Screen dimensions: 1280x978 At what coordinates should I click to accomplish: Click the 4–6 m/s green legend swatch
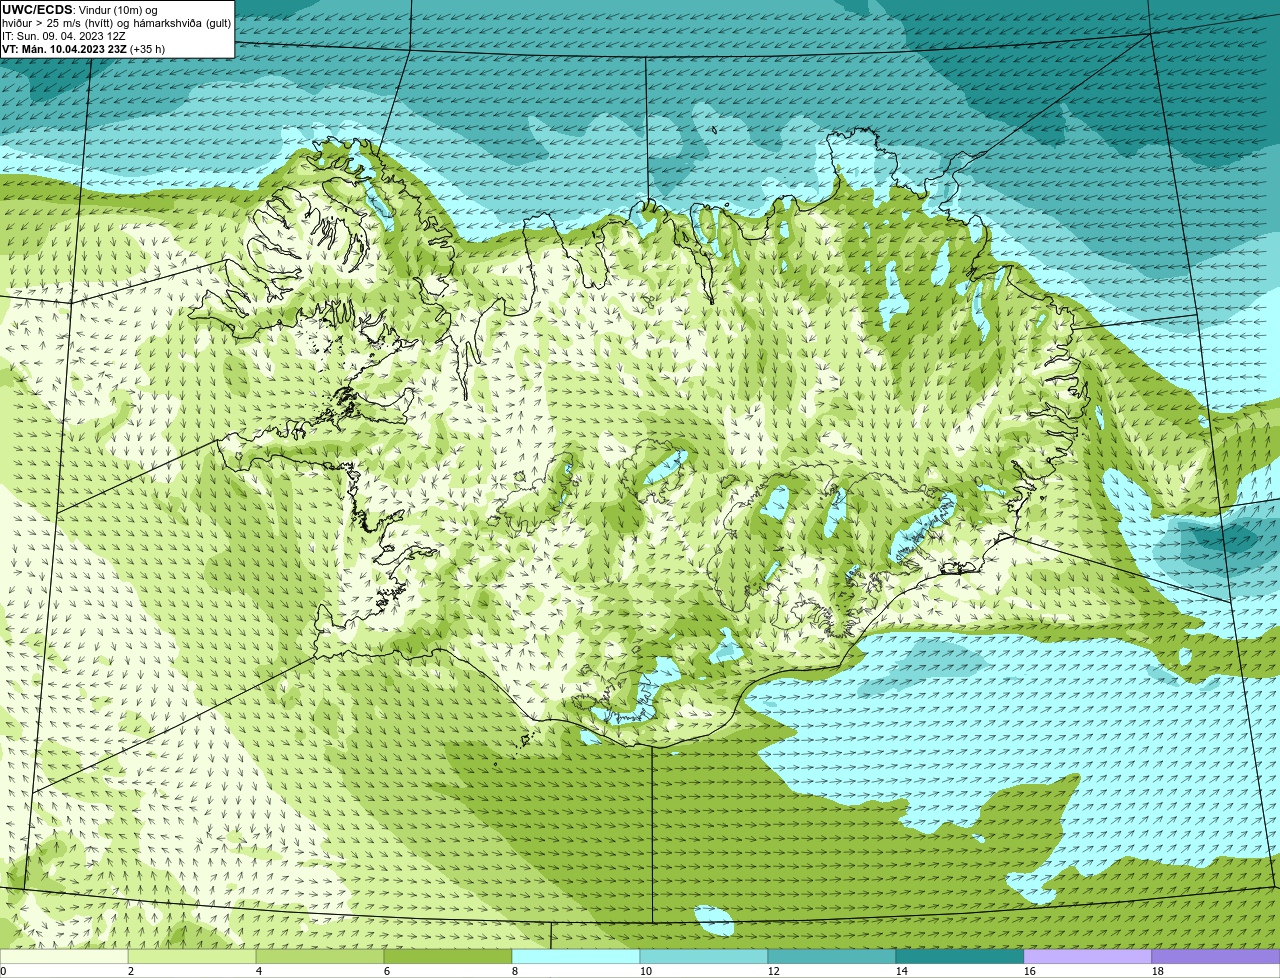tap(320, 956)
